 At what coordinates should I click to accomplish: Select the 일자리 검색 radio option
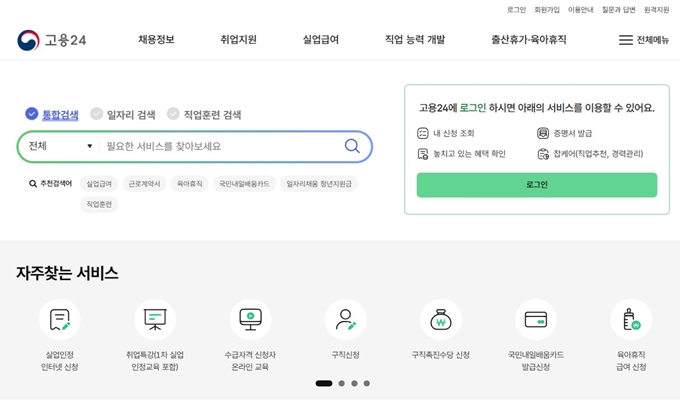(x=96, y=114)
